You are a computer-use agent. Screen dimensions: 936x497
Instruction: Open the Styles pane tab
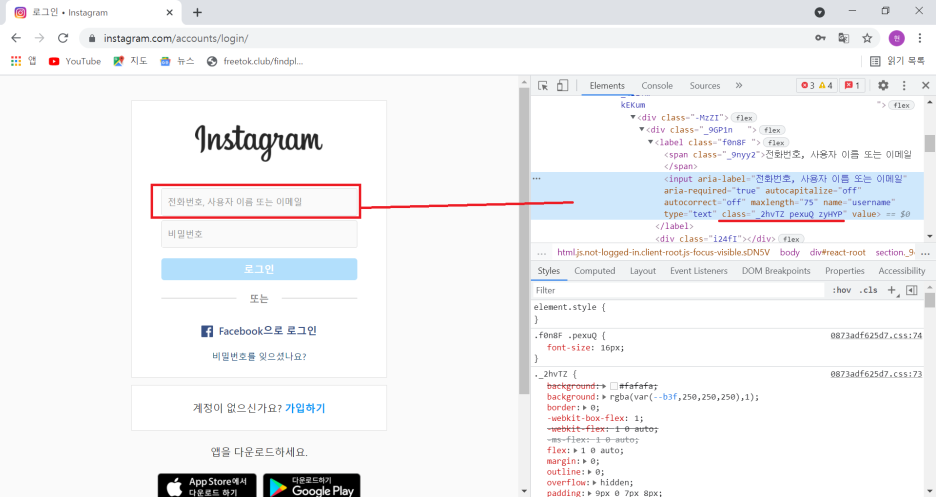(549, 271)
